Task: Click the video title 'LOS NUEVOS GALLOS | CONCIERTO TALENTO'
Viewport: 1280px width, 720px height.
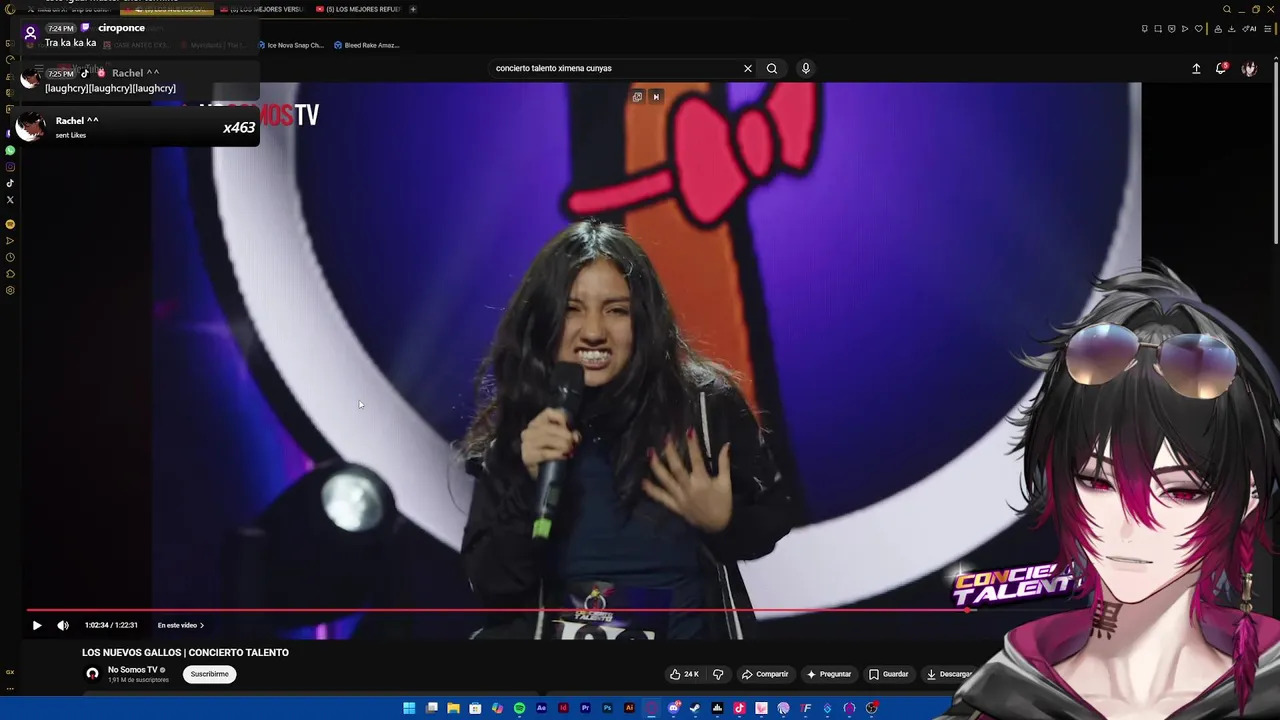Action: (185, 653)
